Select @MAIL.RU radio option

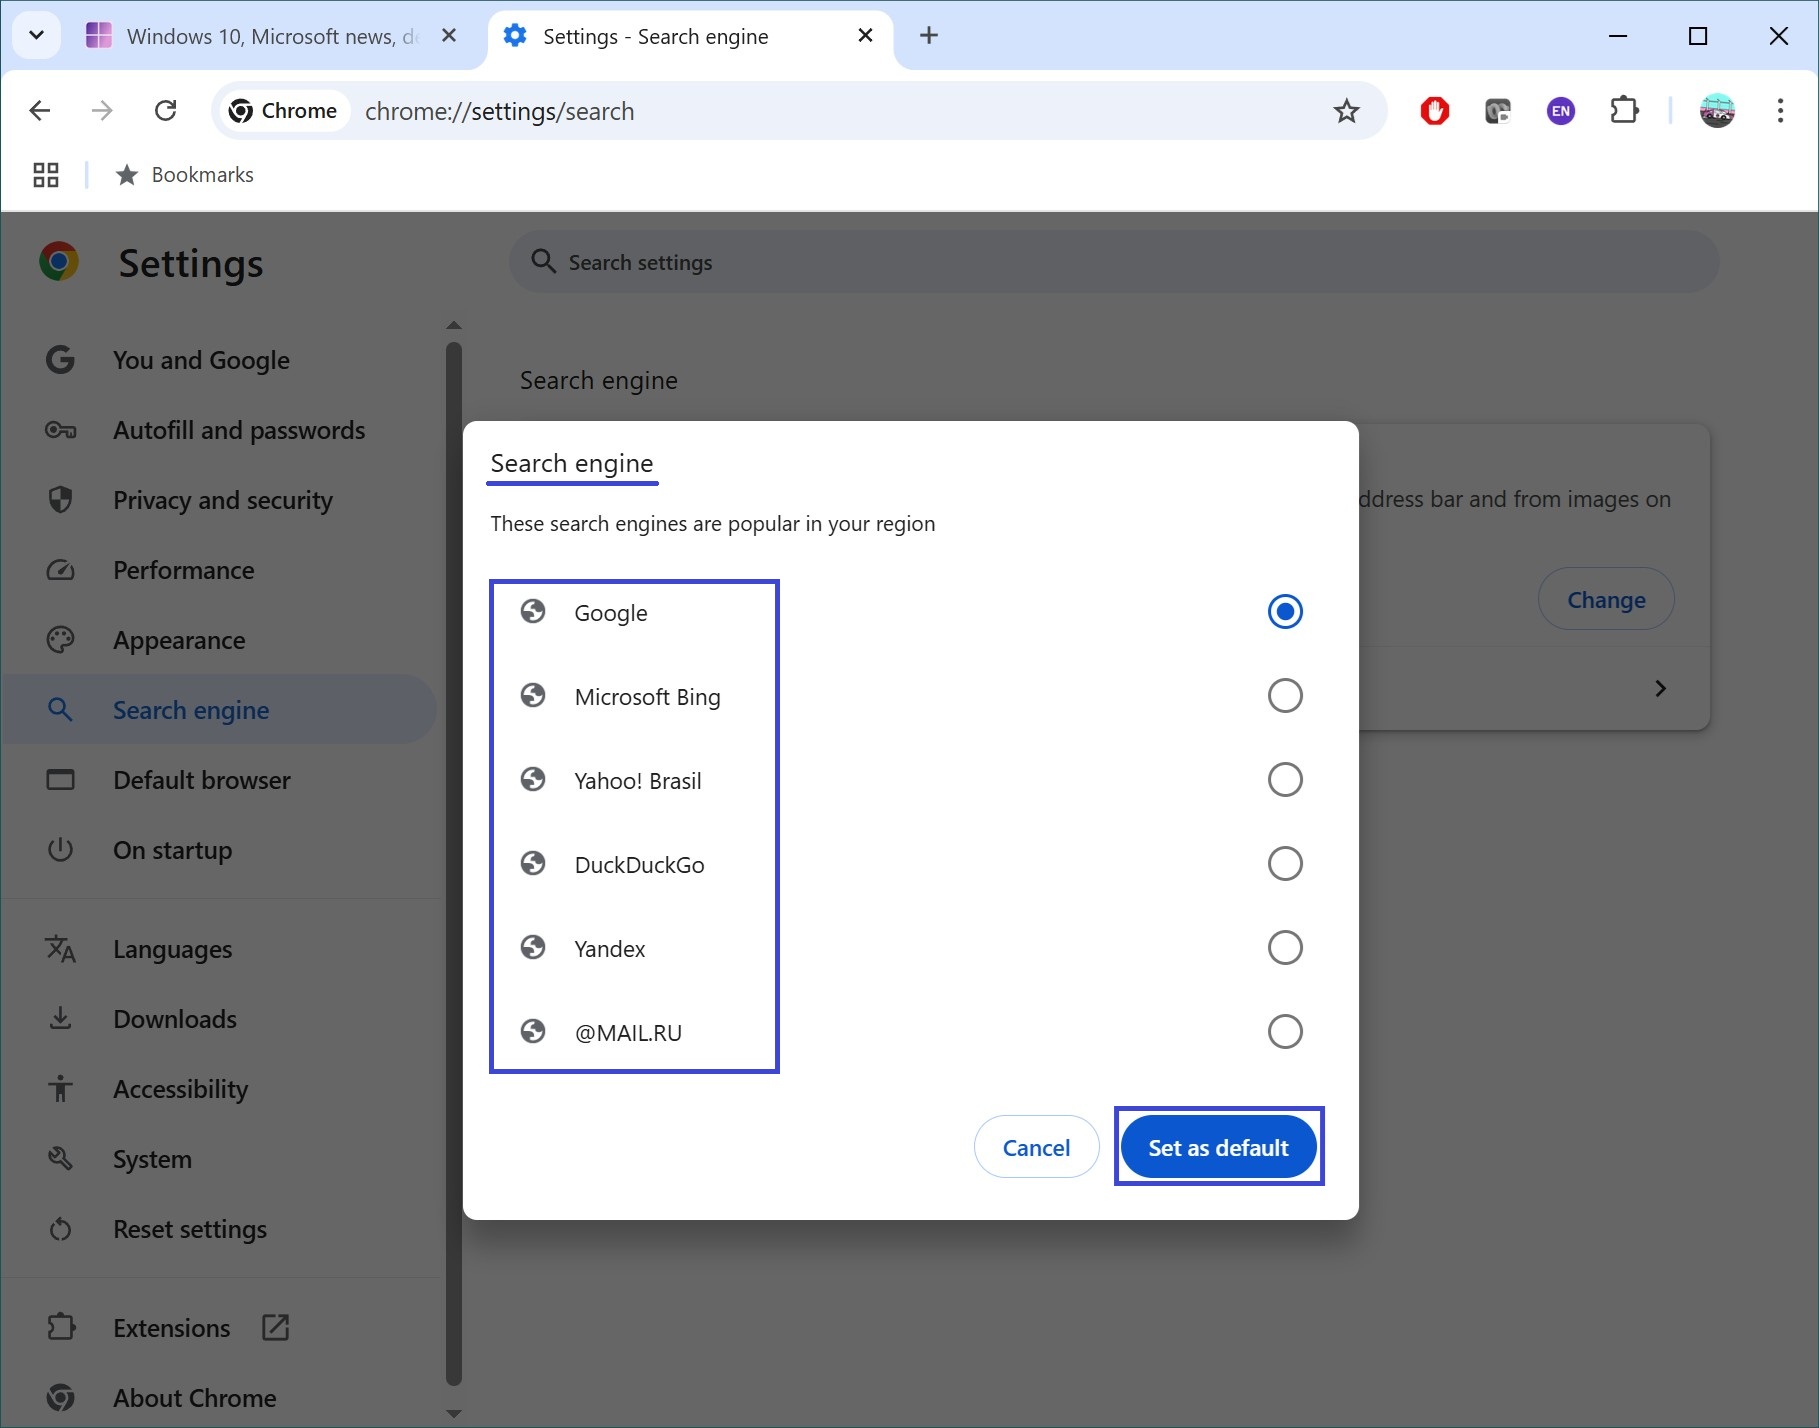tap(1285, 1032)
